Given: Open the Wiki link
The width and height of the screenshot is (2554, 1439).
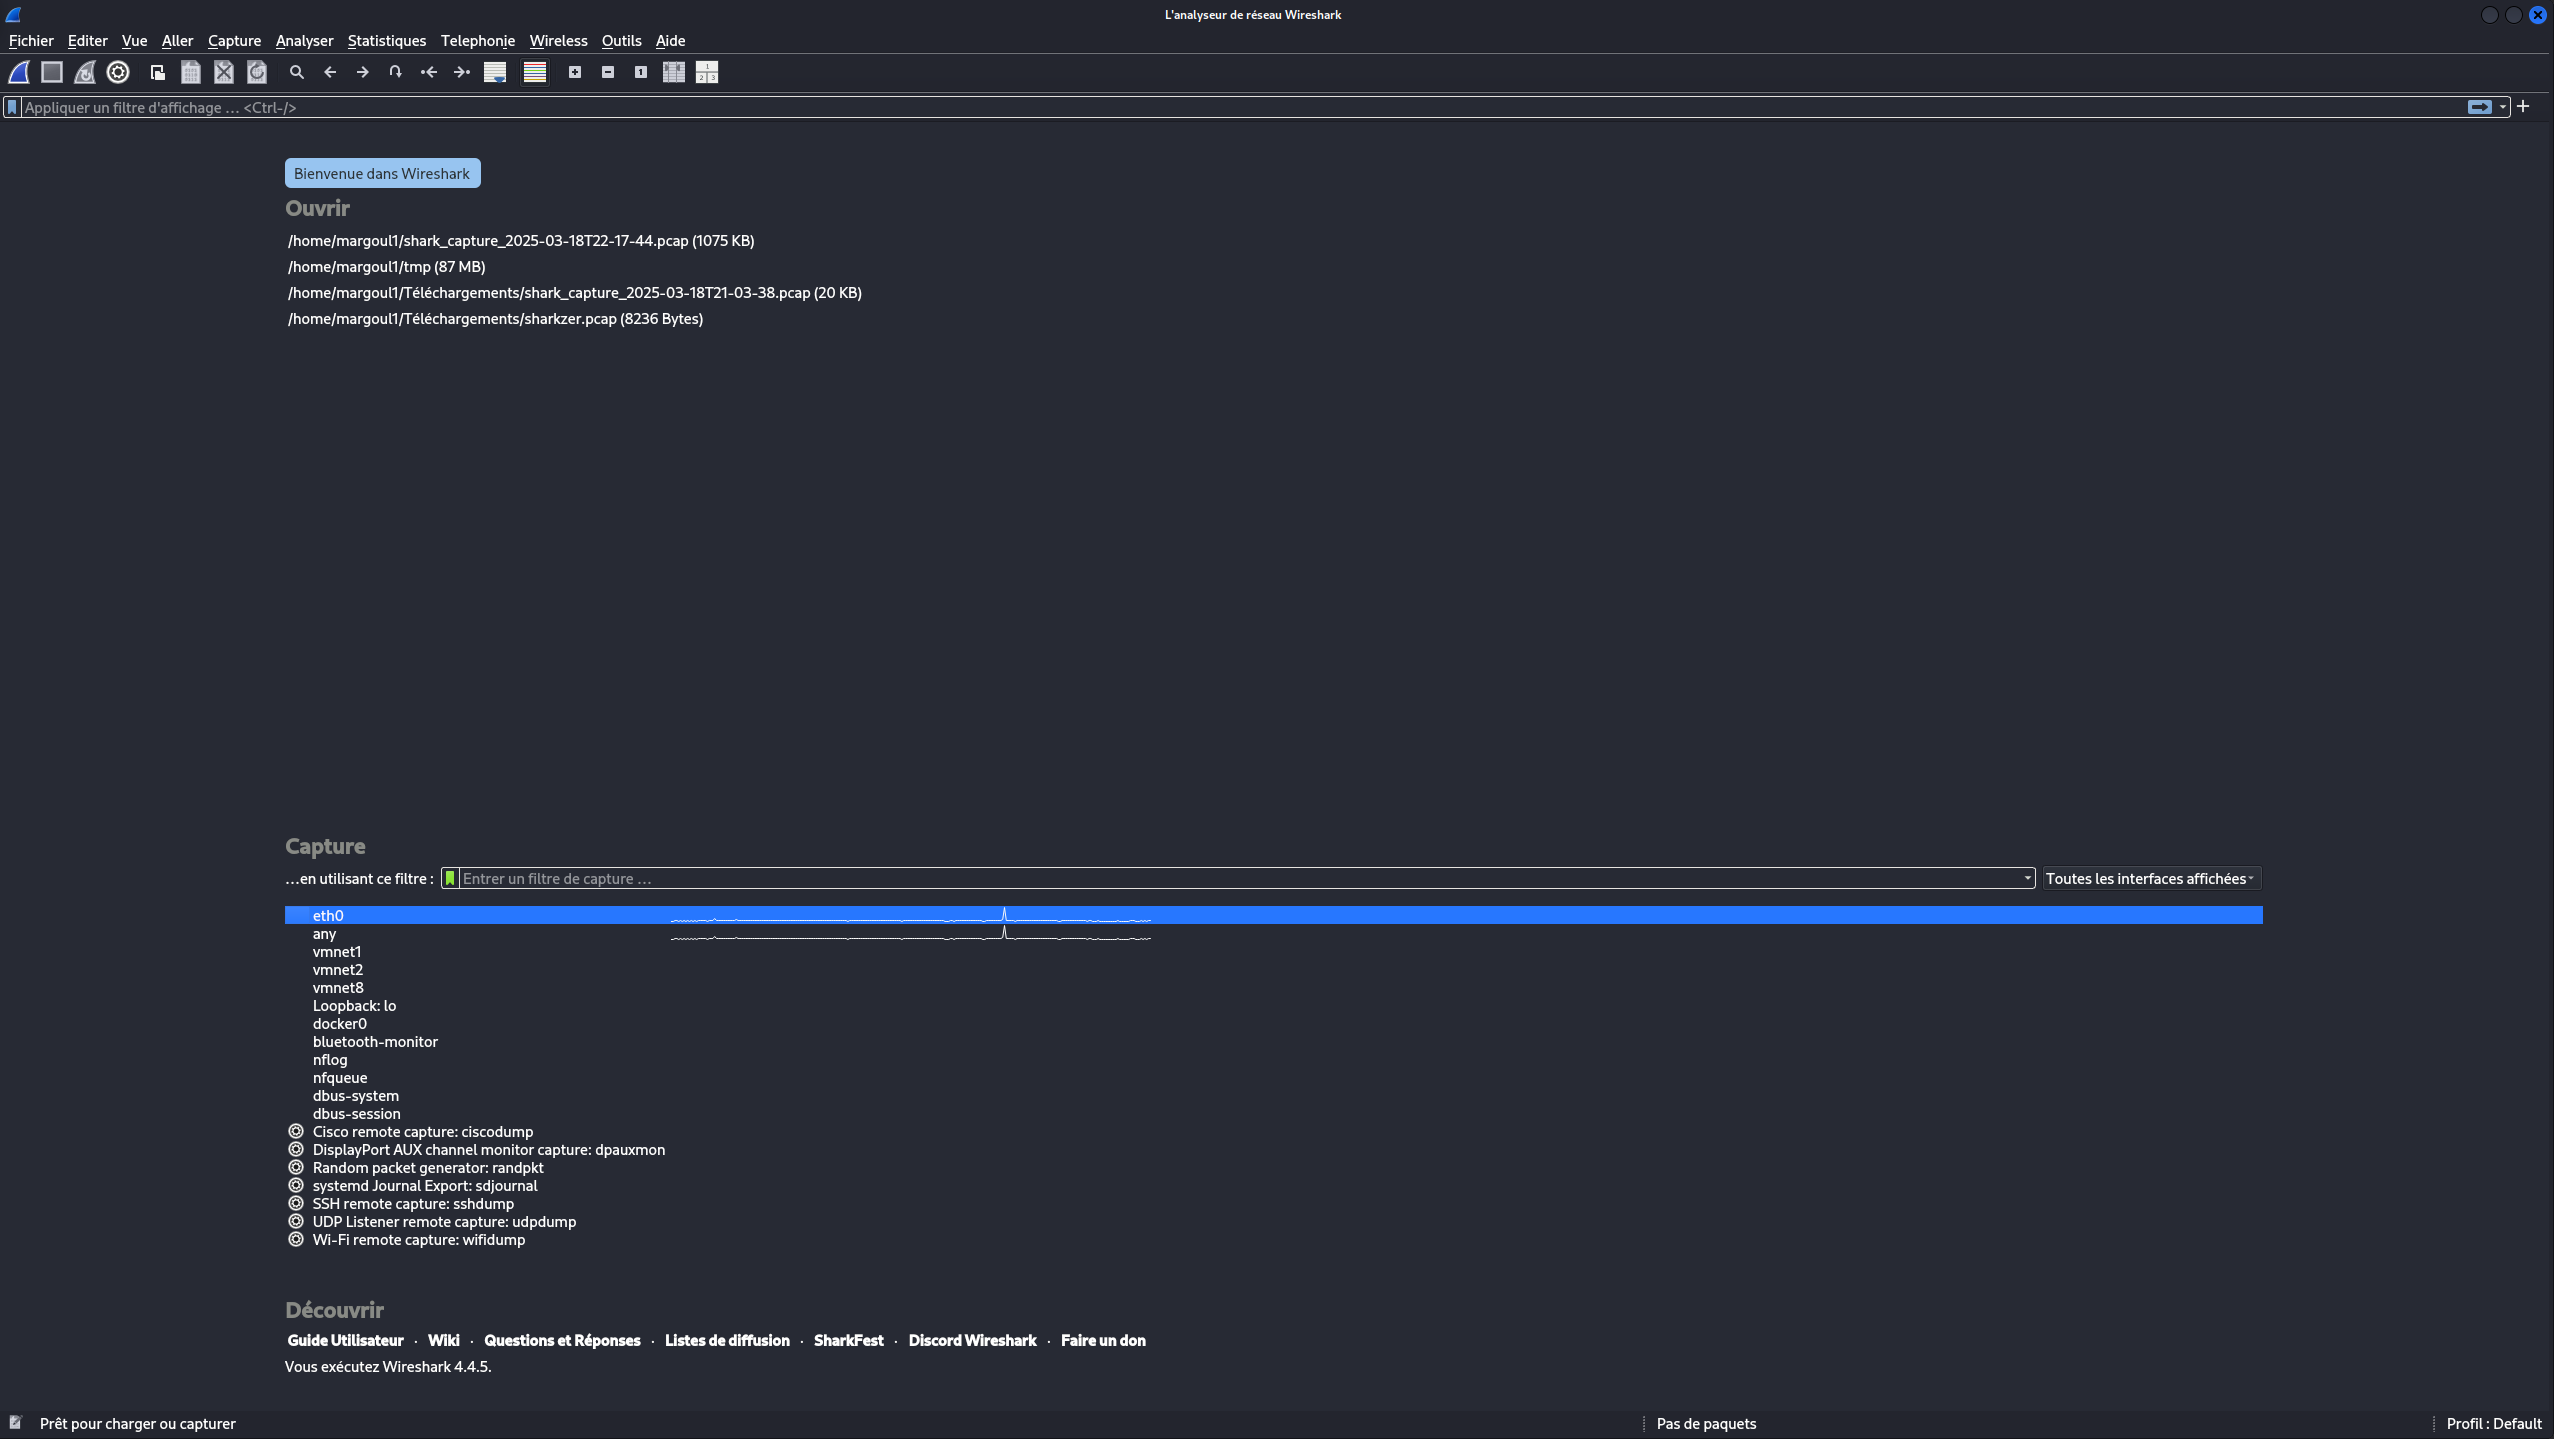Looking at the screenshot, I should [443, 1340].
